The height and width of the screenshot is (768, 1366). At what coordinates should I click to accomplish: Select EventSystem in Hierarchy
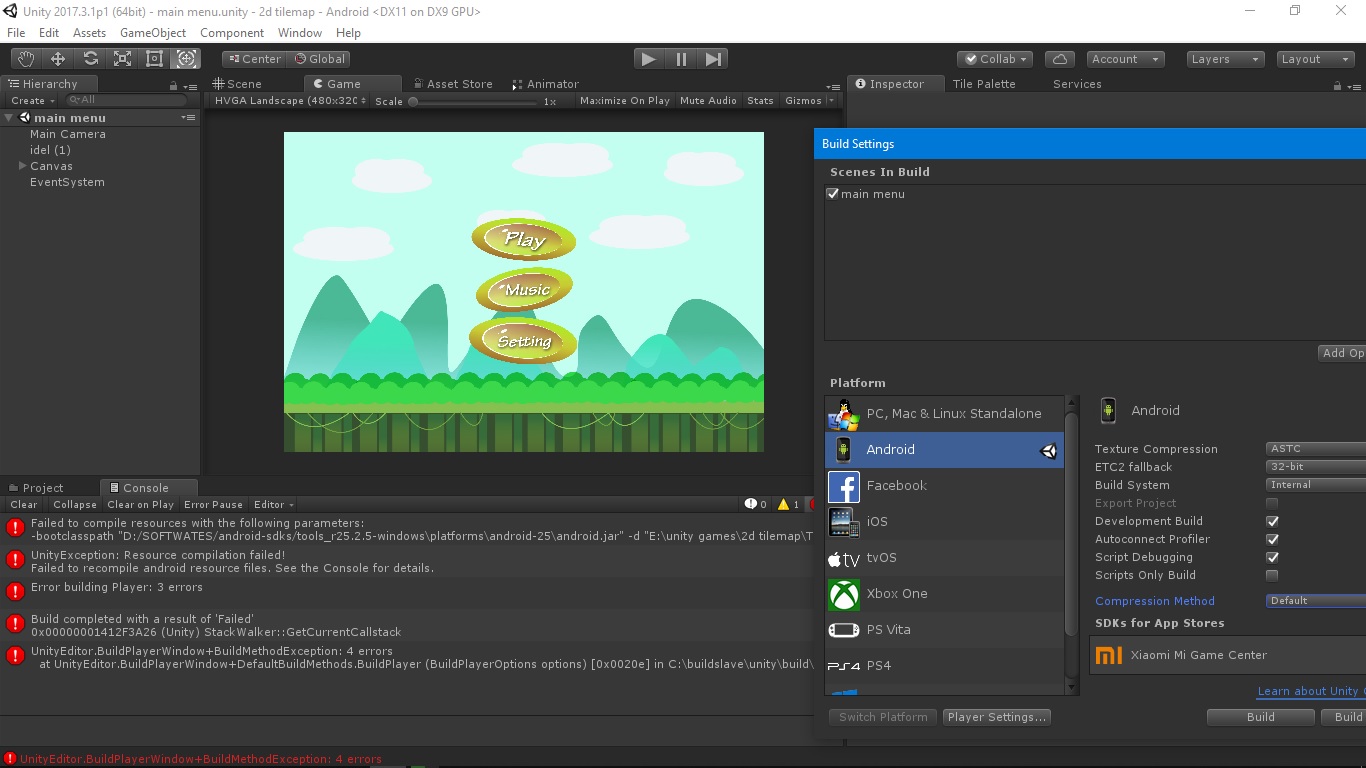click(67, 182)
